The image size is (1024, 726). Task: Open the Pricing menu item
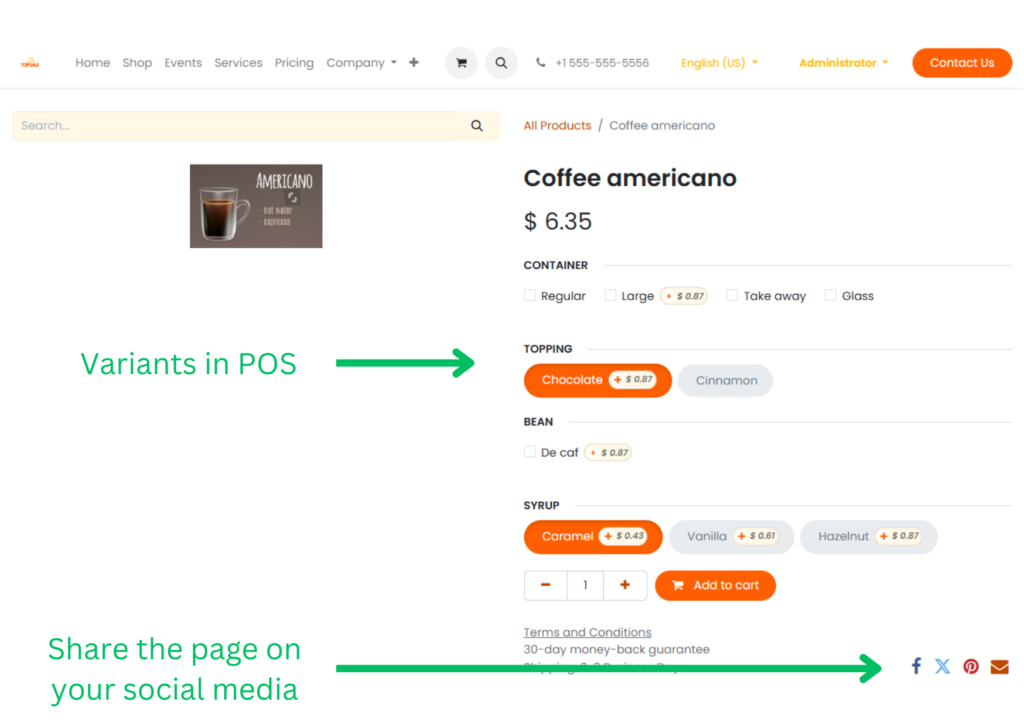pyautogui.click(x=294, y=63)
